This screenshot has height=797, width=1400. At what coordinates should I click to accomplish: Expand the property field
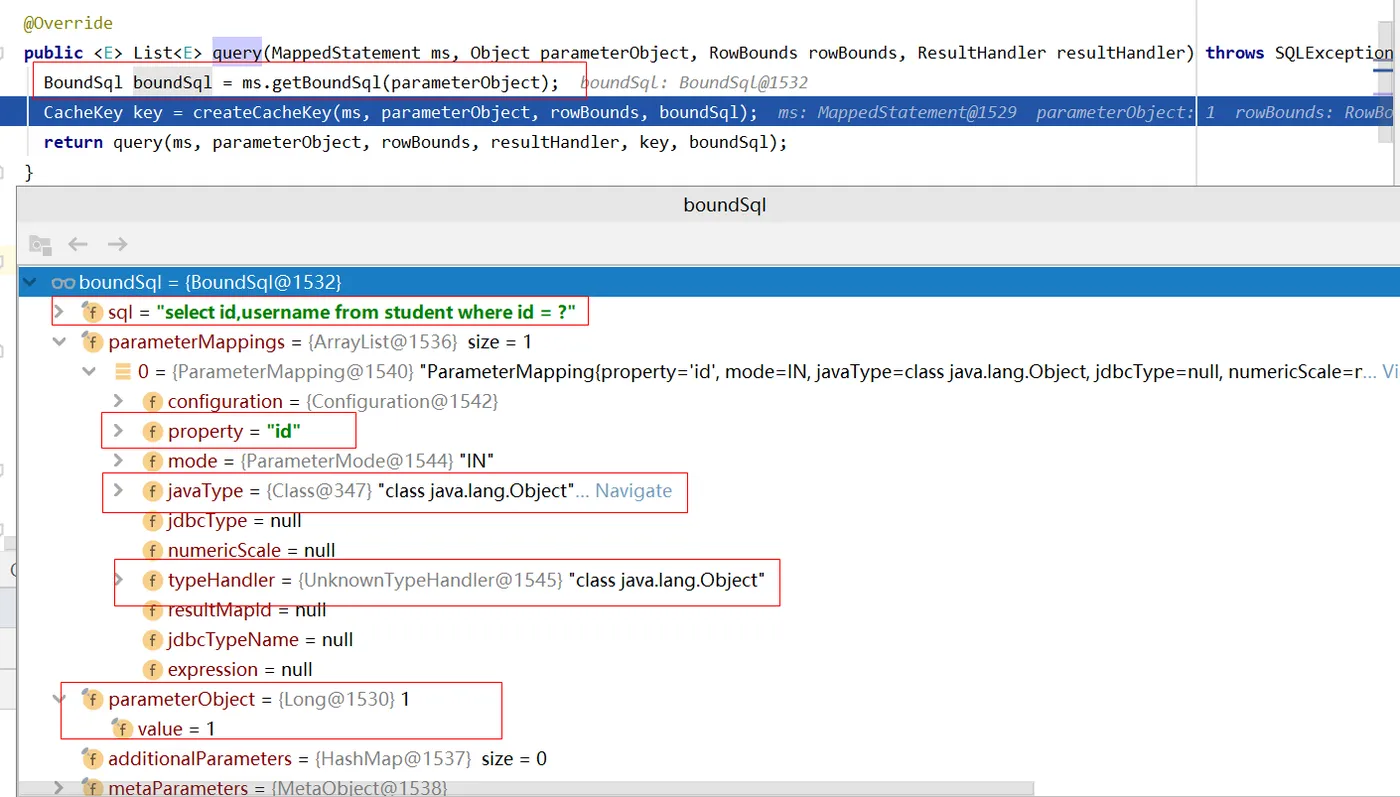(119, 431)
